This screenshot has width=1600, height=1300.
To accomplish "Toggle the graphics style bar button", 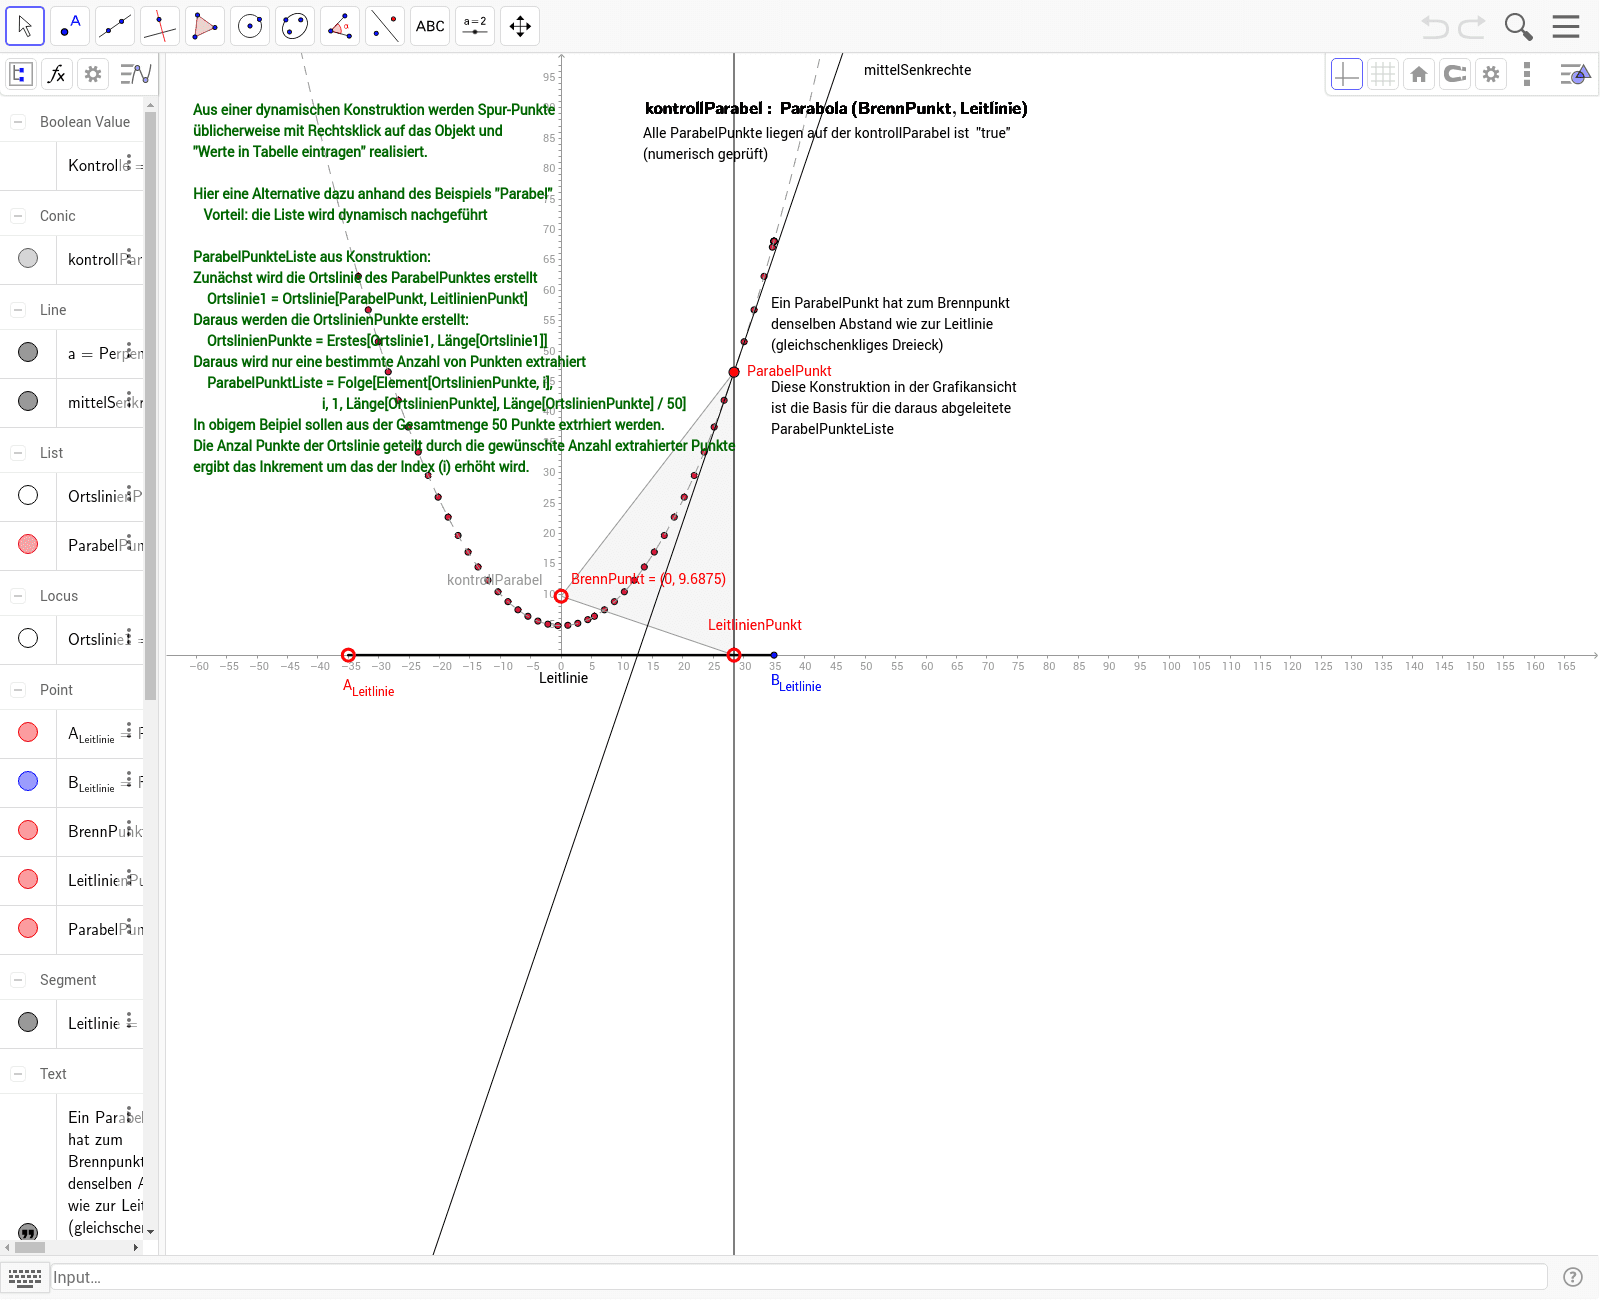I will click(1575, 74).
